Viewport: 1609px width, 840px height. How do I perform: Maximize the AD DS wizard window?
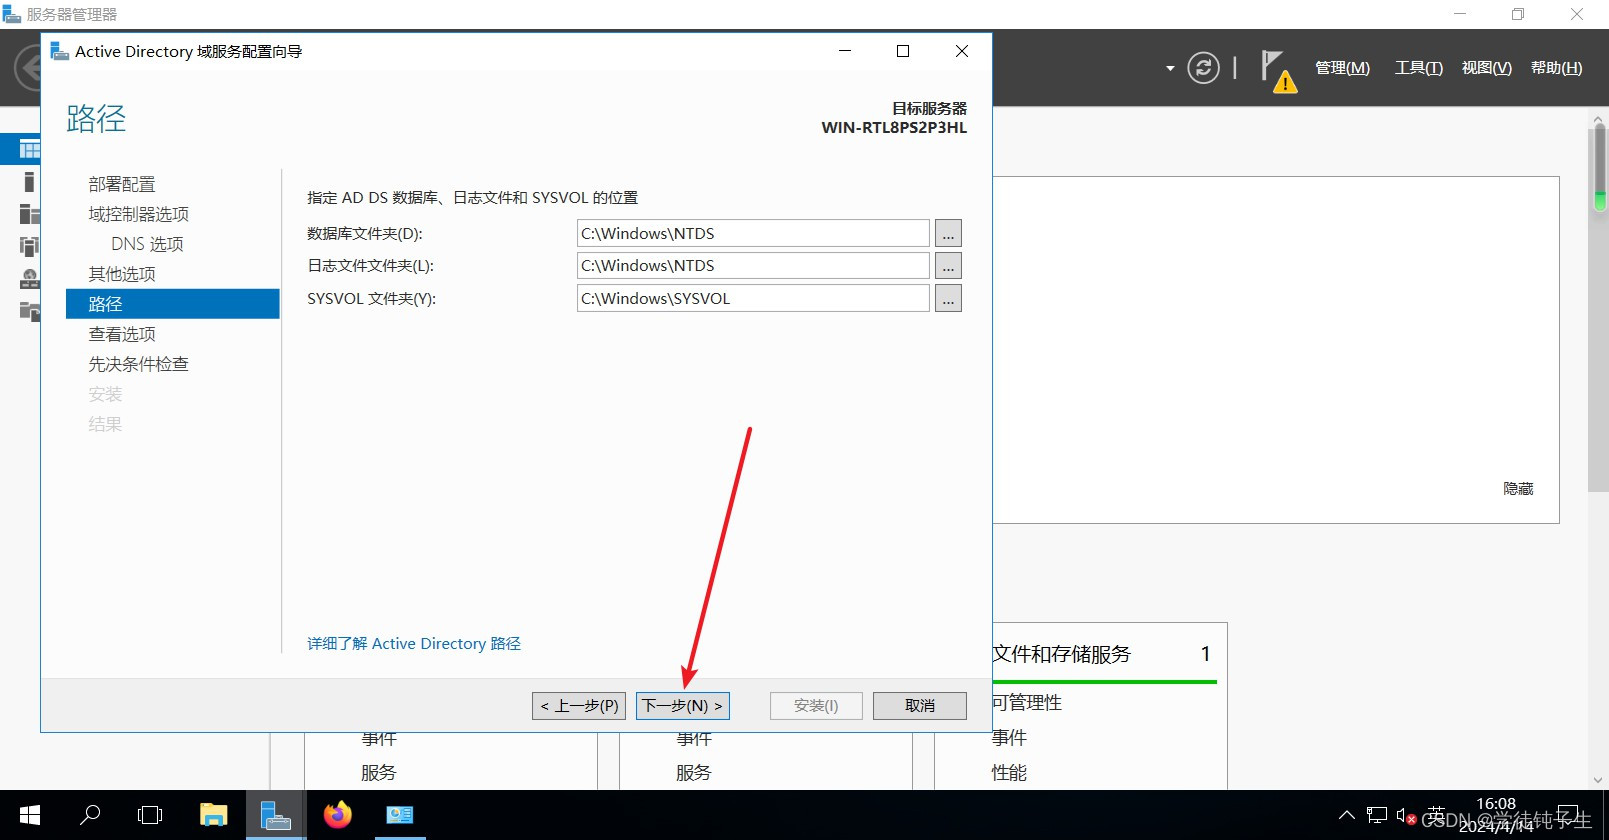pos(903,51)
